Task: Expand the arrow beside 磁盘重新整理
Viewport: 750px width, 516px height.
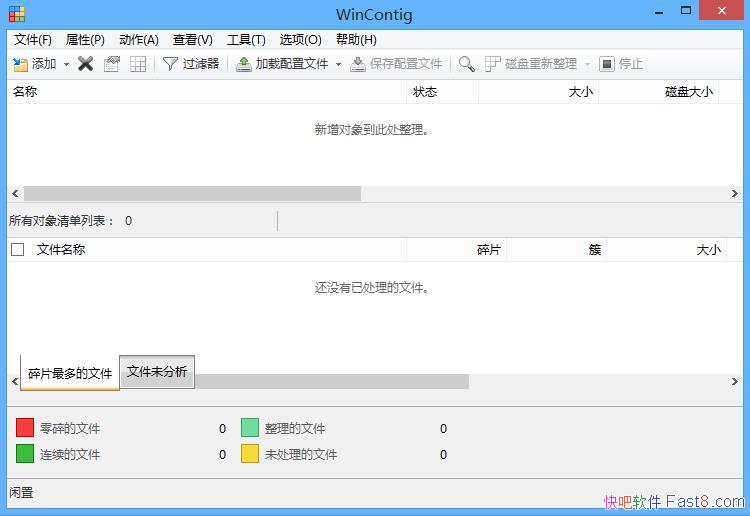Action: (587, 64)
